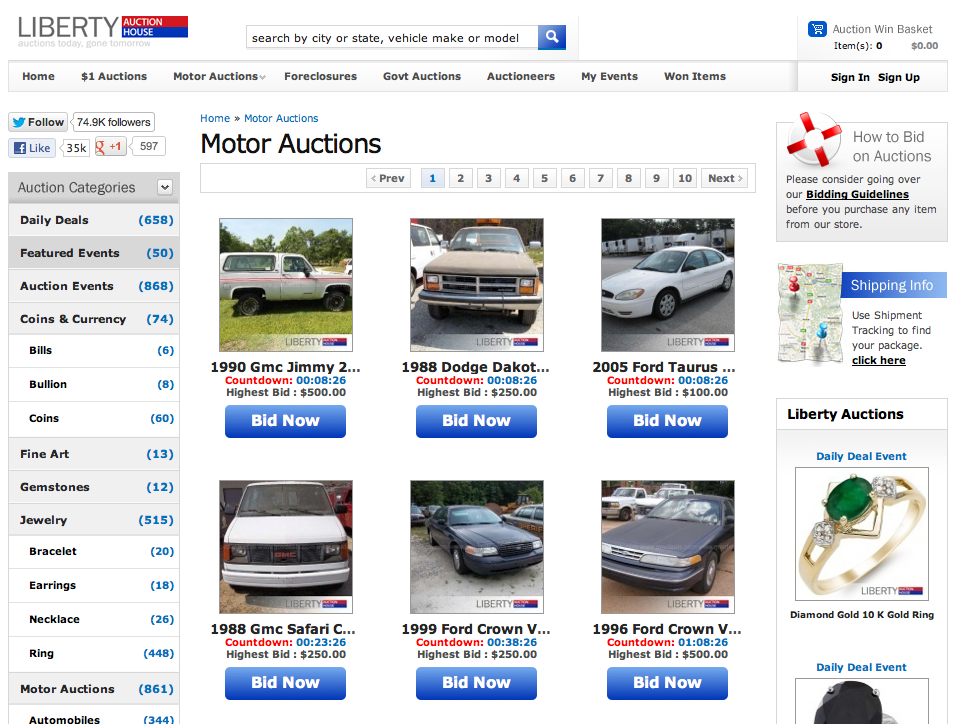Click the lifebuoy How to Bid icon
This screenshot has height=724, width=972.
[x=813, y=139]
